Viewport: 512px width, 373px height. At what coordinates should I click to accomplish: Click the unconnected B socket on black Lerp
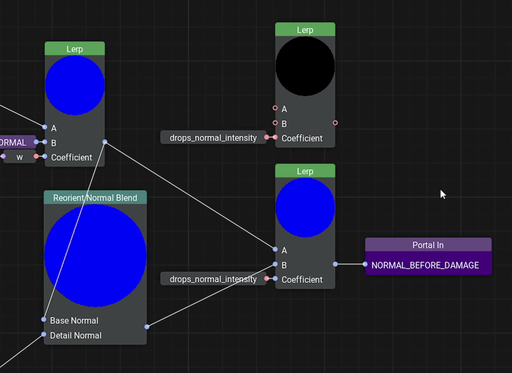pos(275,123)
